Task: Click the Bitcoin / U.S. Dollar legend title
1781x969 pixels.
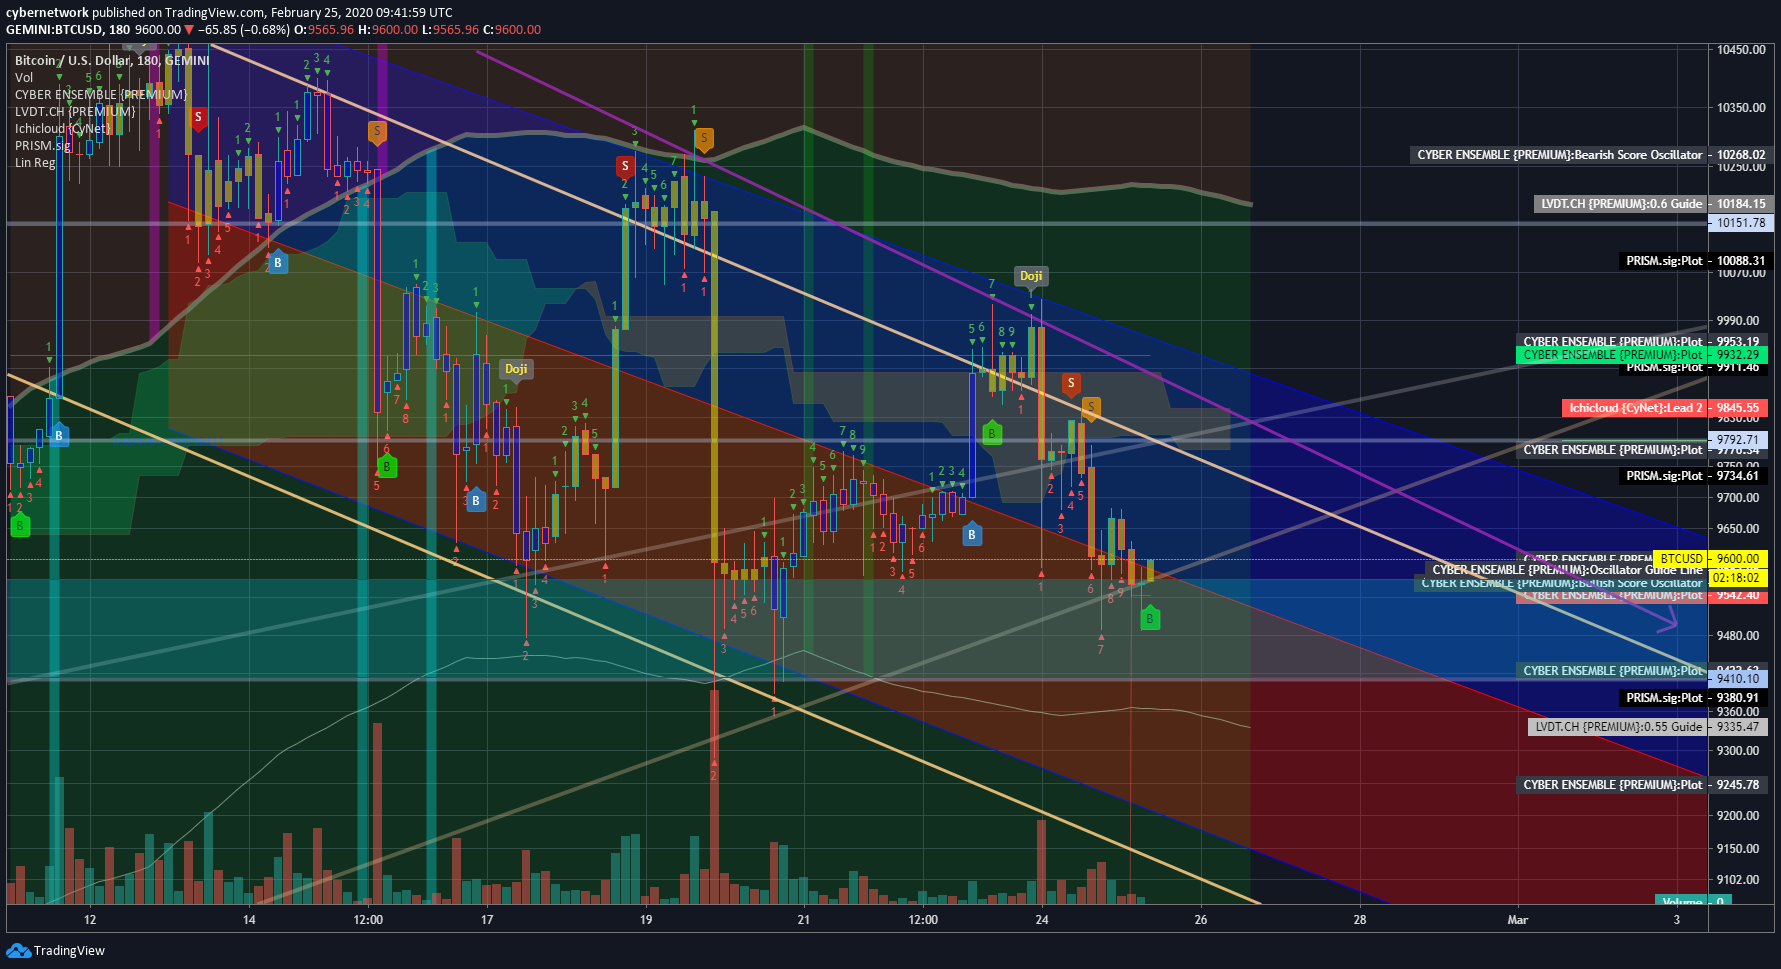Action: point(112,60)
